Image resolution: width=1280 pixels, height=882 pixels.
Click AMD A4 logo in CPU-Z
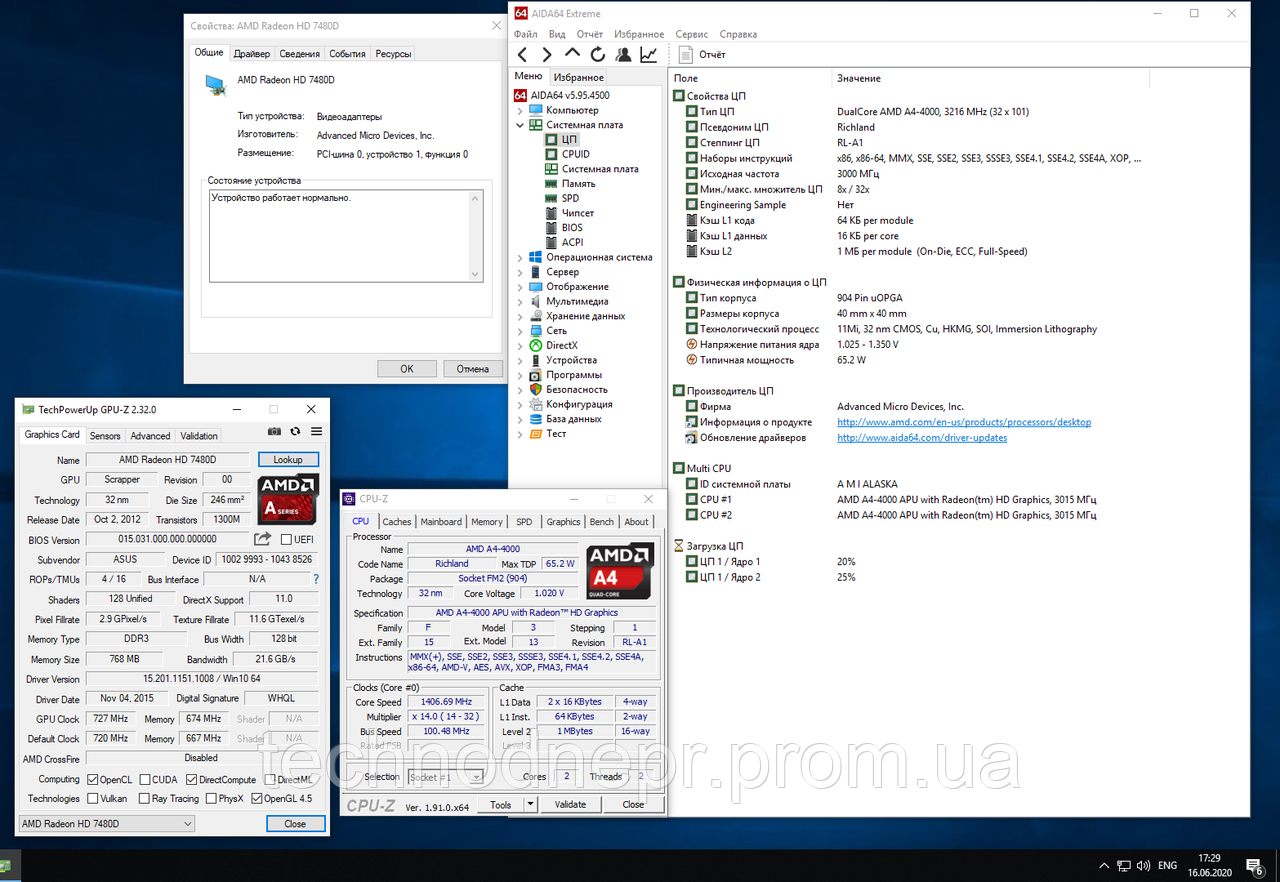[x=620, y=570]
